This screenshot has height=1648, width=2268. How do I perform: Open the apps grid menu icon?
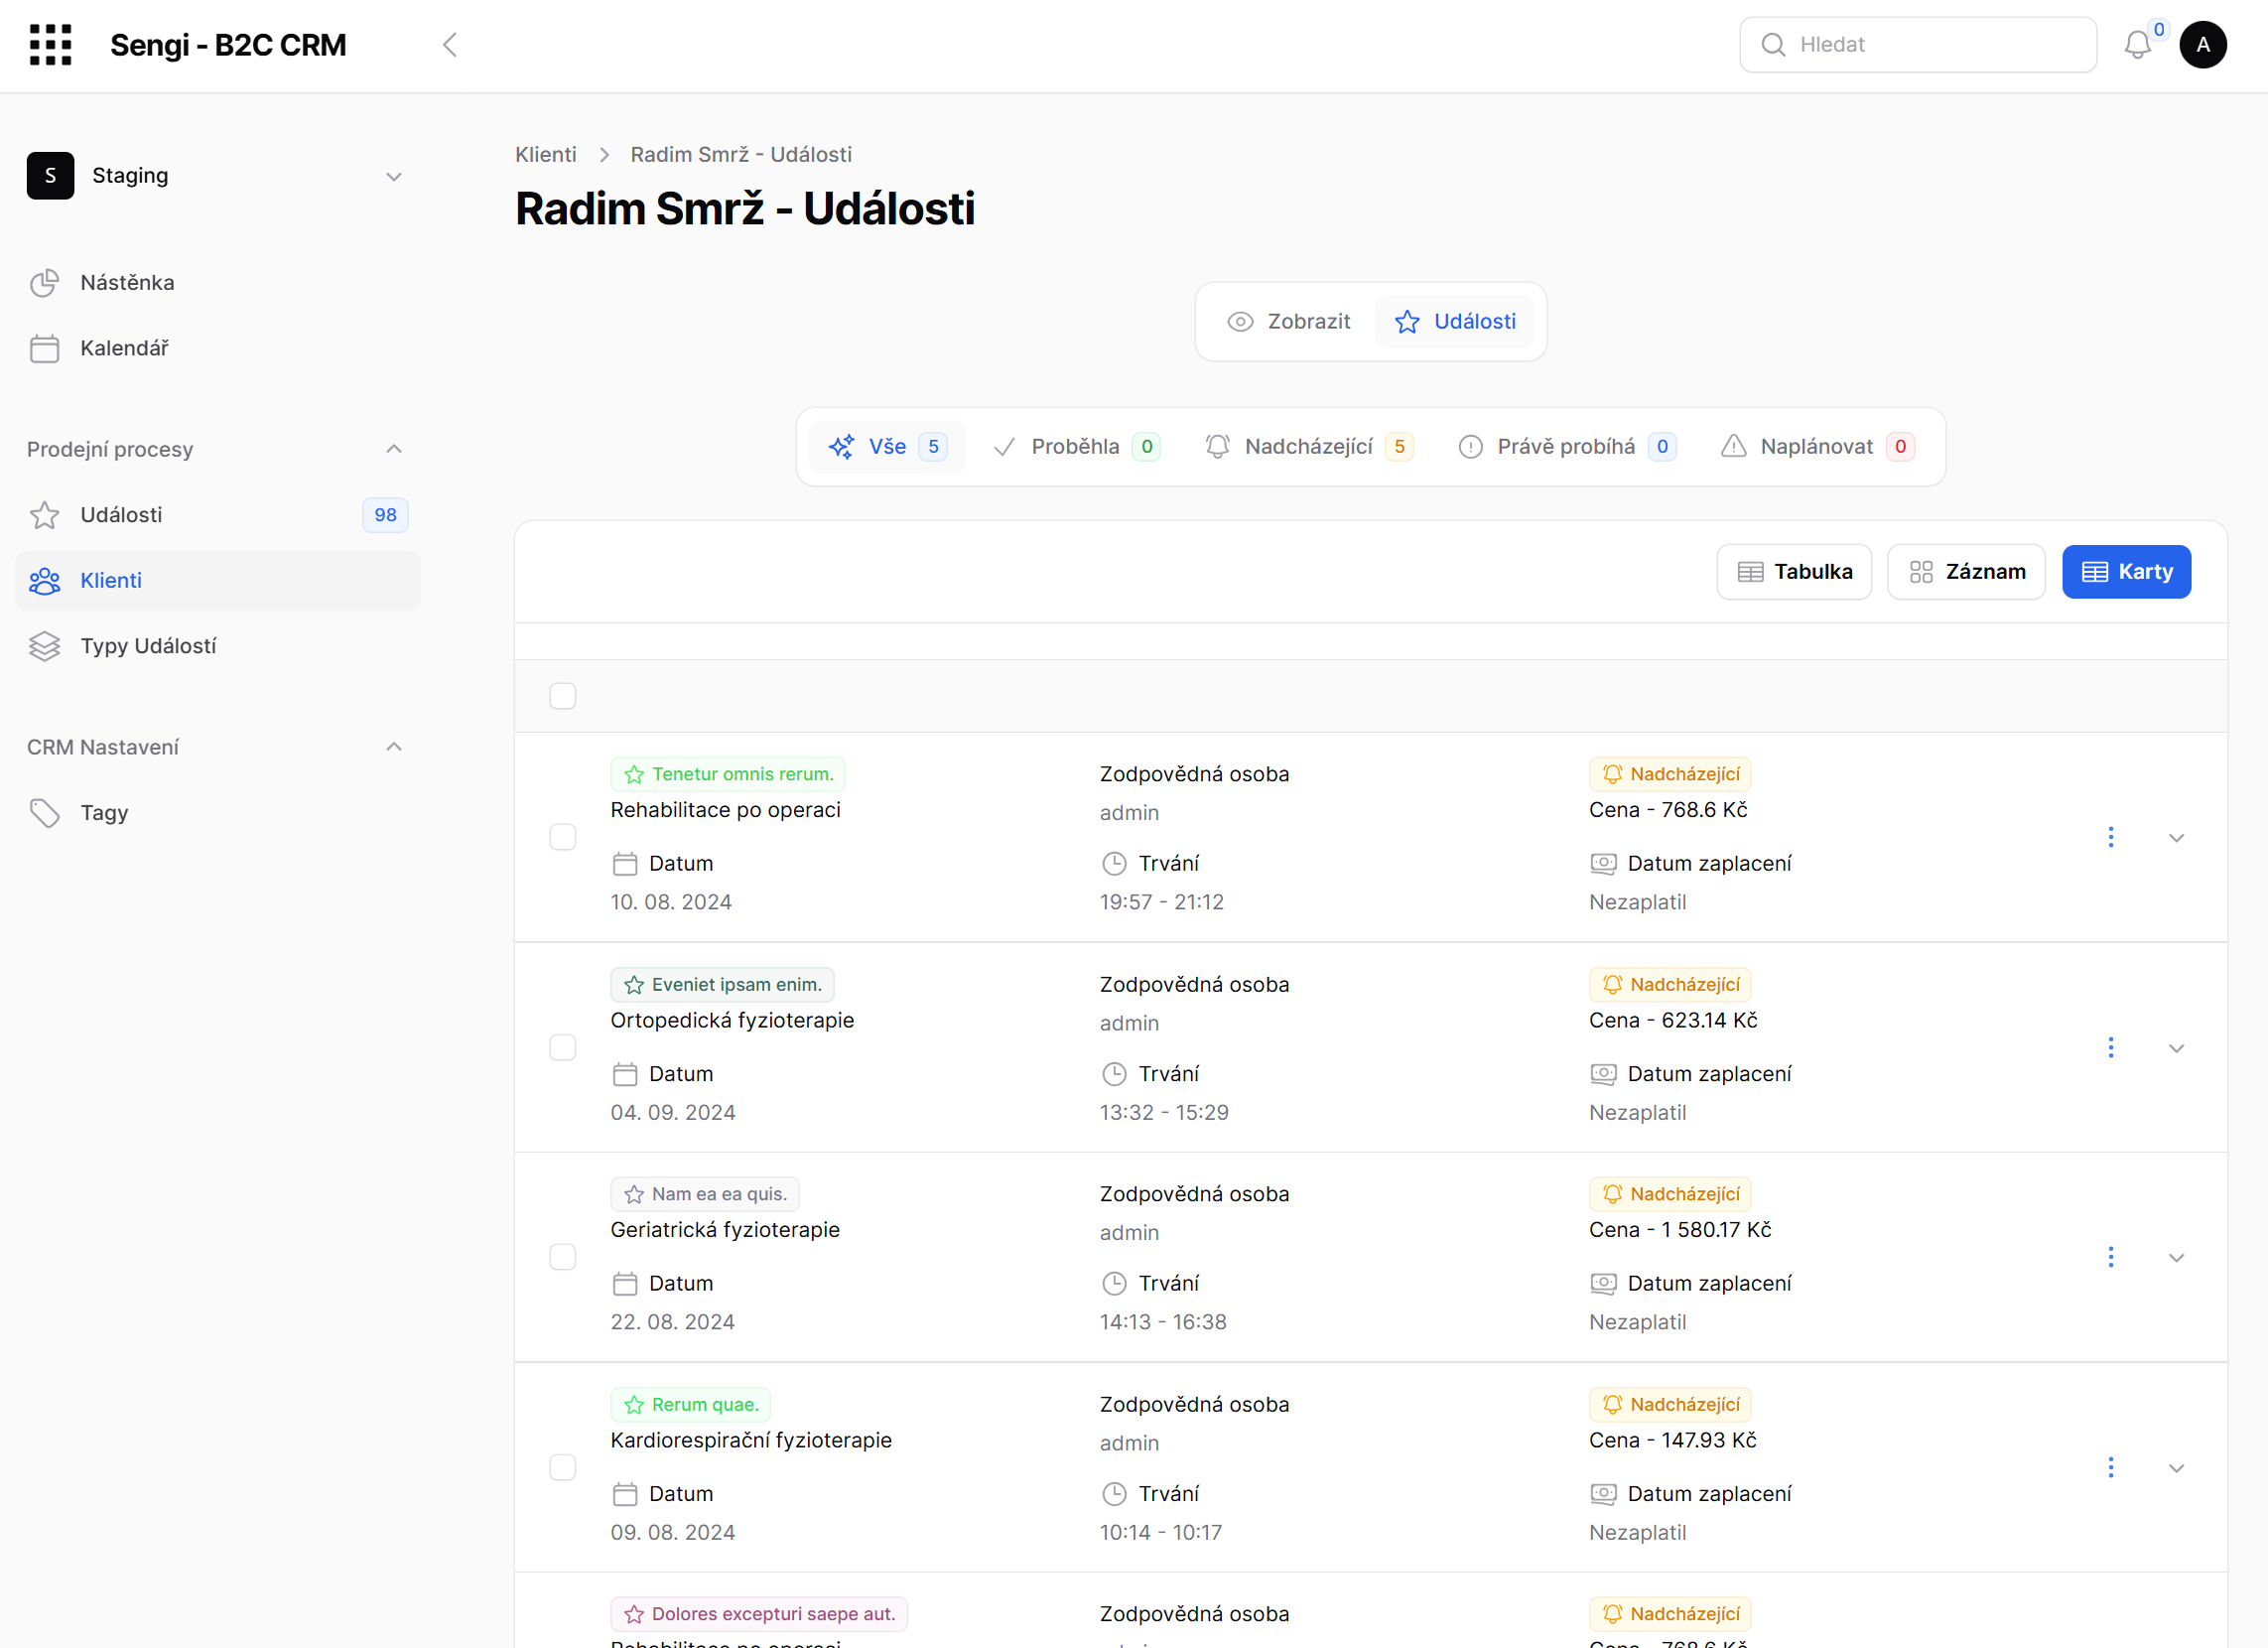pos(50,45)
